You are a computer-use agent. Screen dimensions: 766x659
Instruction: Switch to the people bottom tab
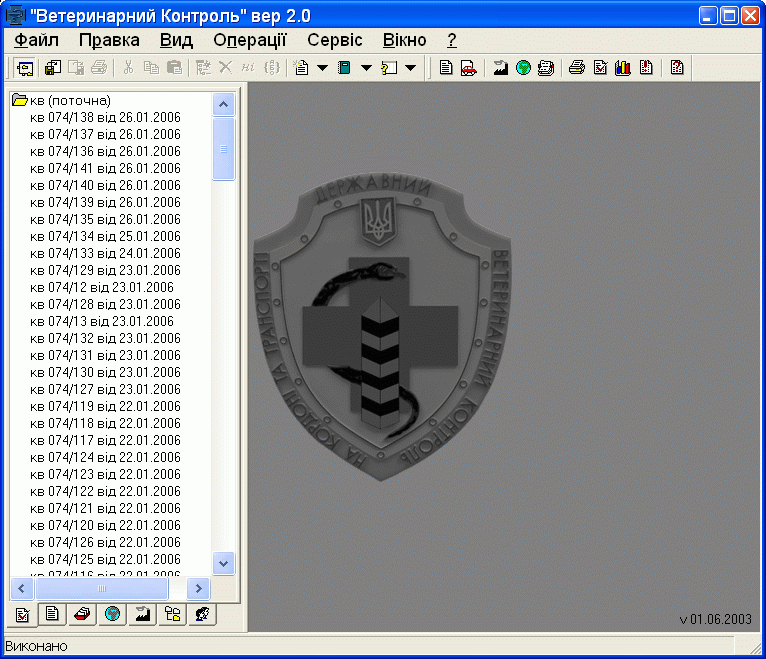coord(203,614)
